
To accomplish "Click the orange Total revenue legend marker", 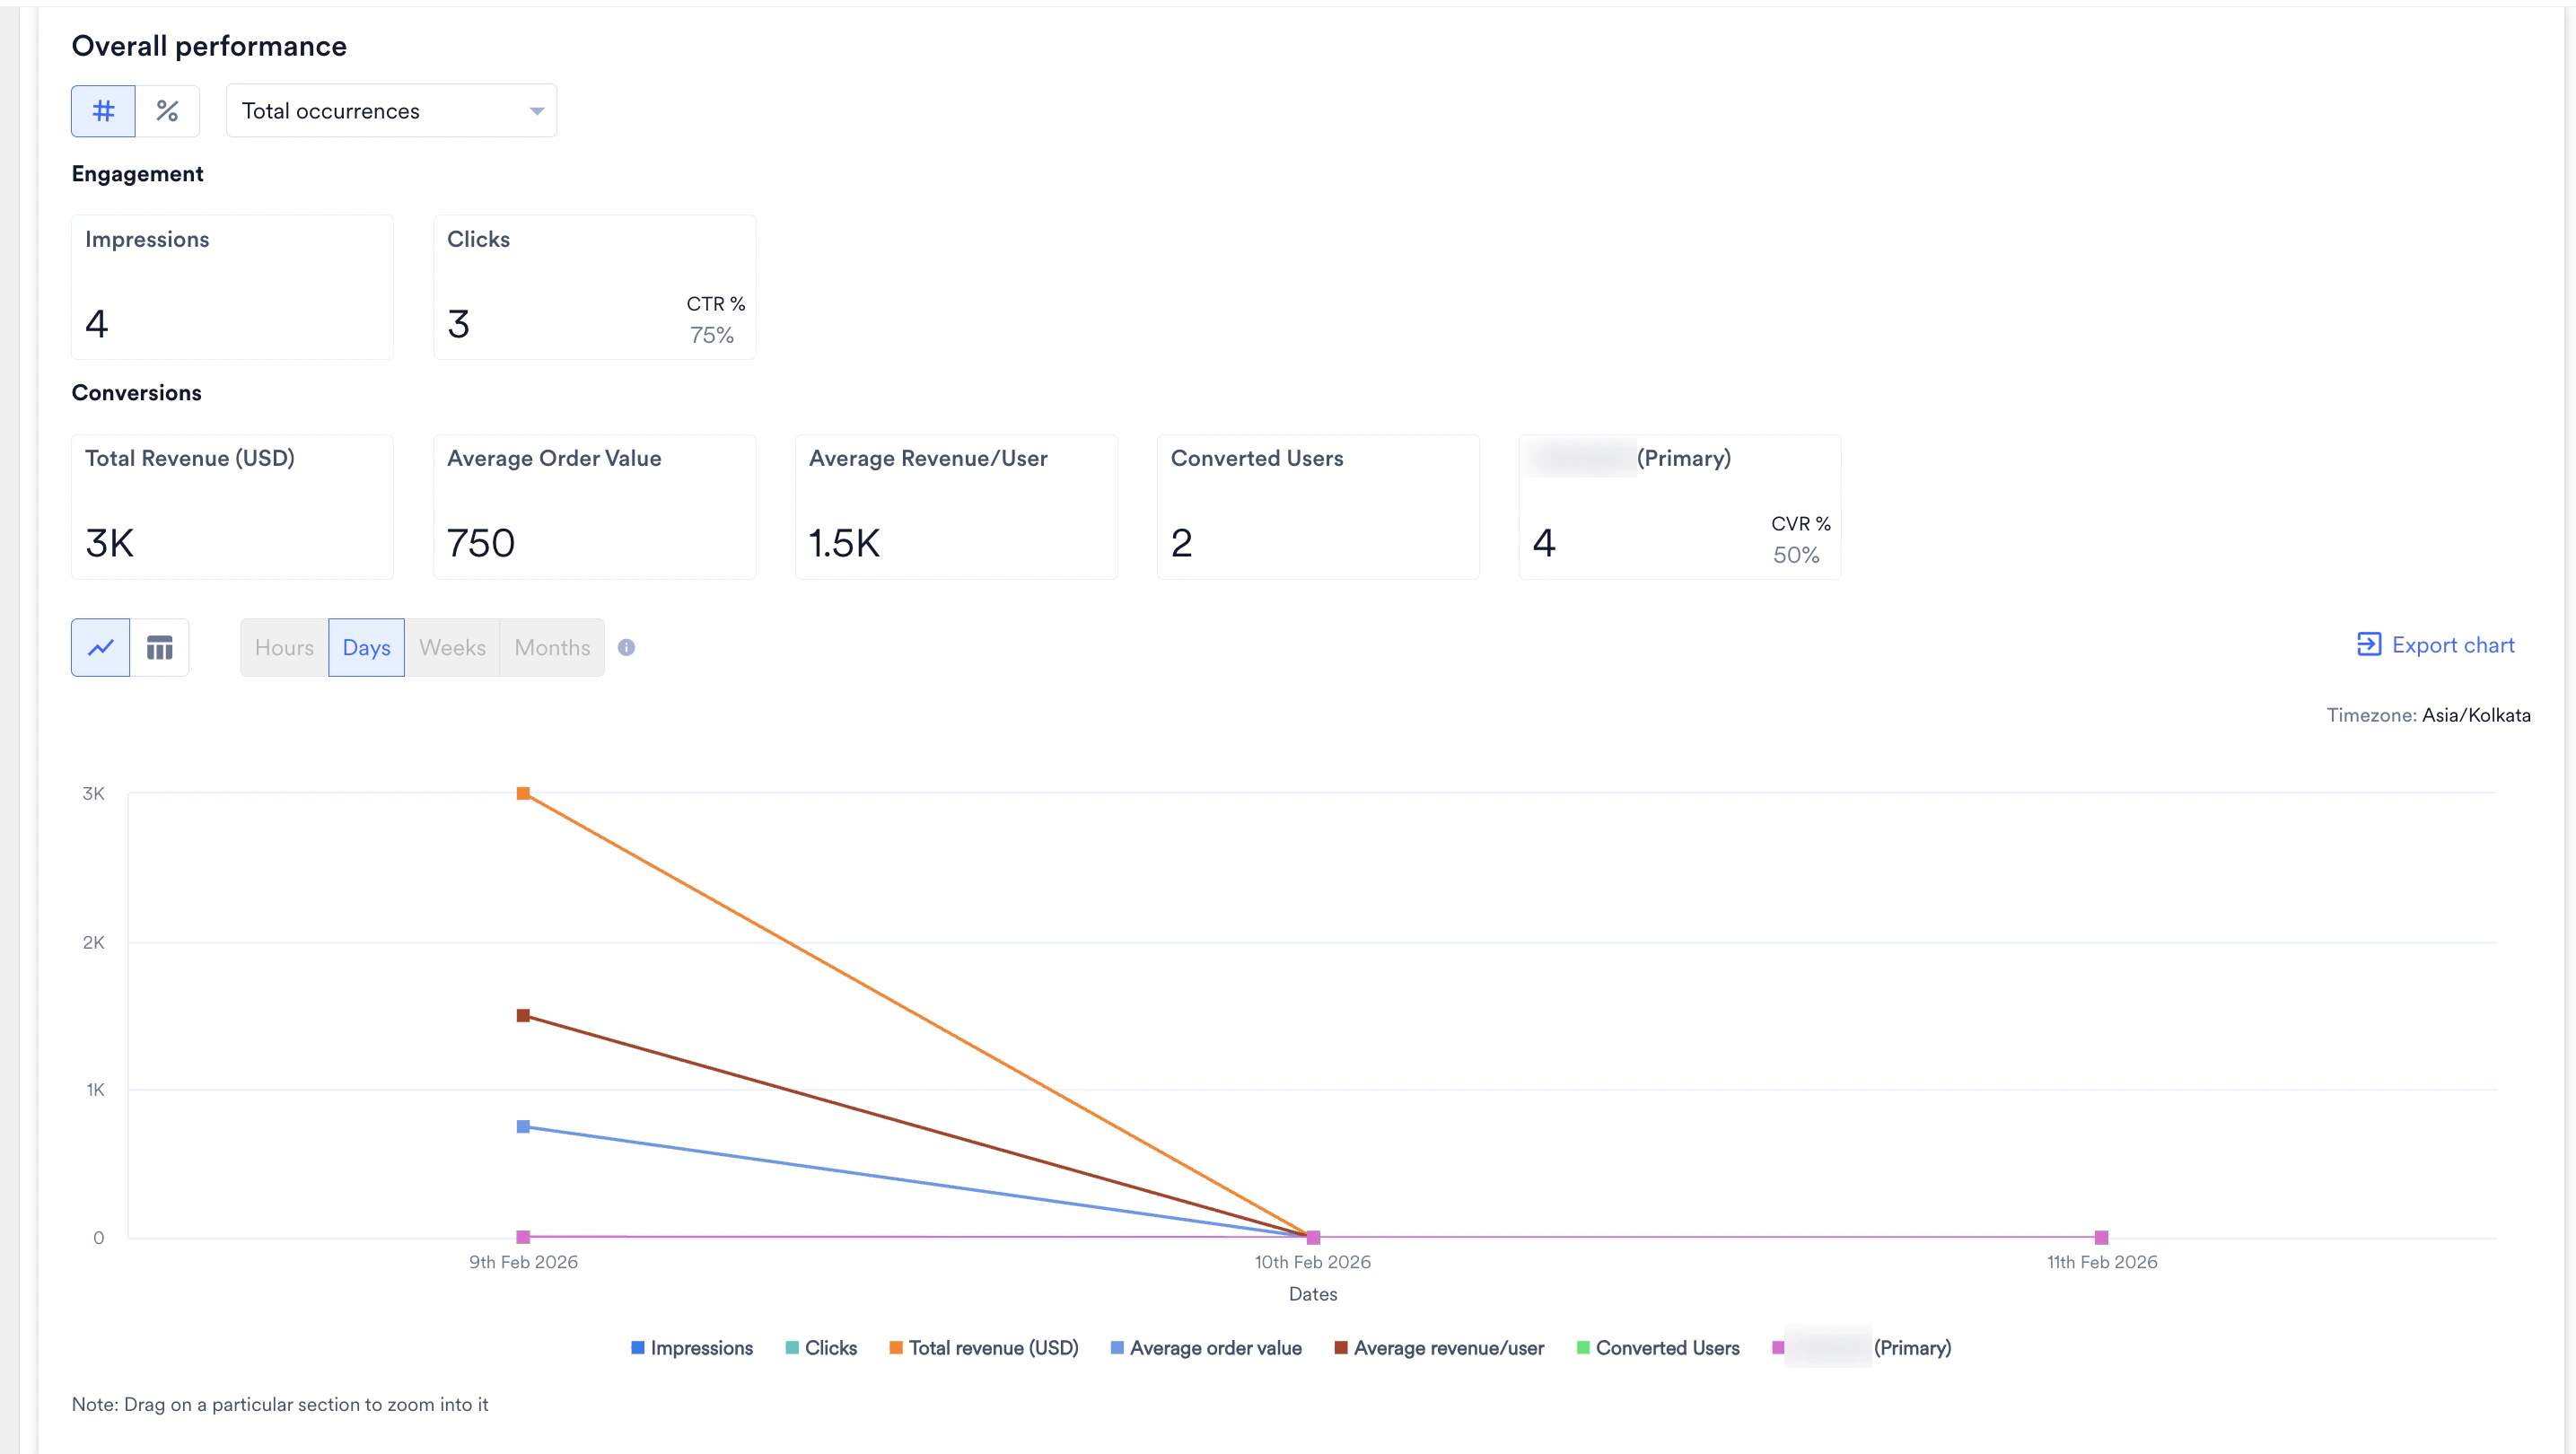I will [896, 1347].
